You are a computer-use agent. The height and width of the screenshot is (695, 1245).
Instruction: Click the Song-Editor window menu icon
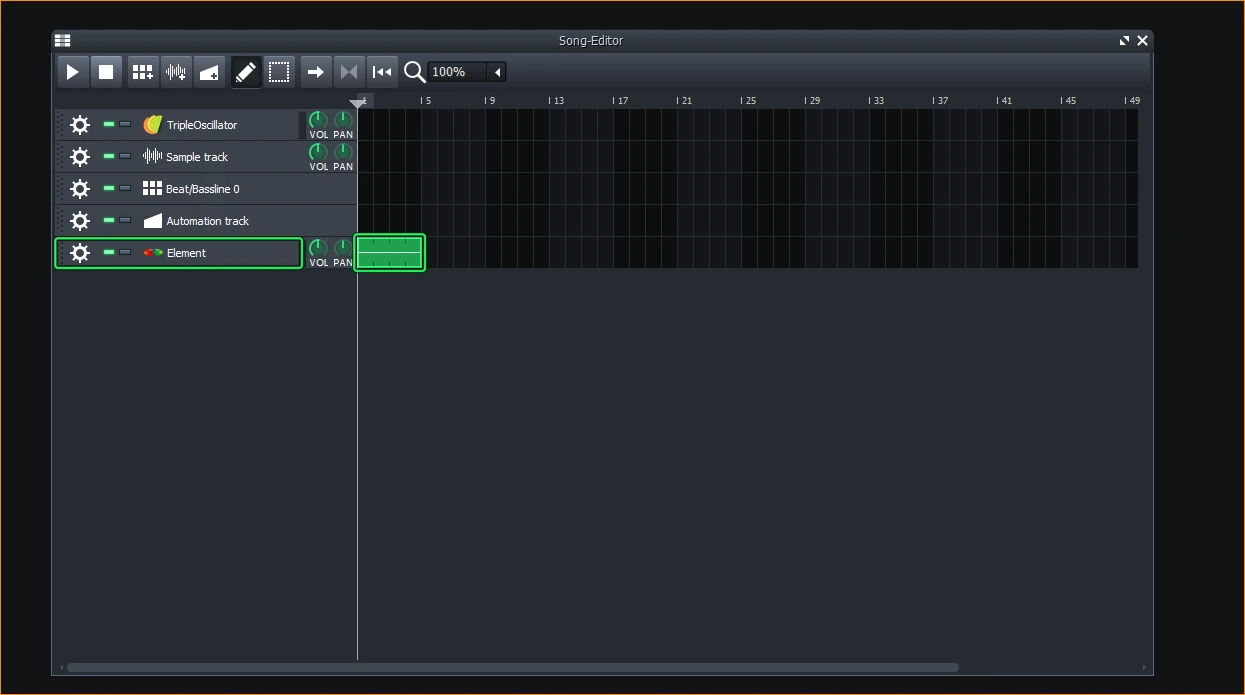click(x=63, y=41)
